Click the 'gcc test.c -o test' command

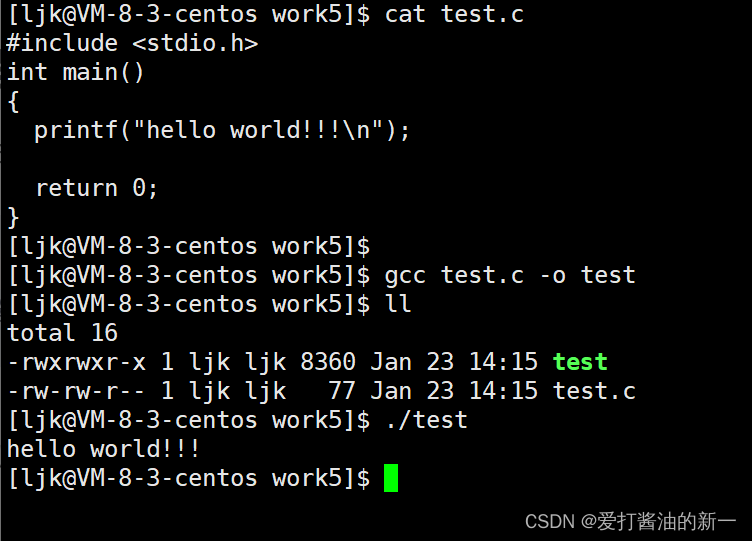[x=510, y=275]
